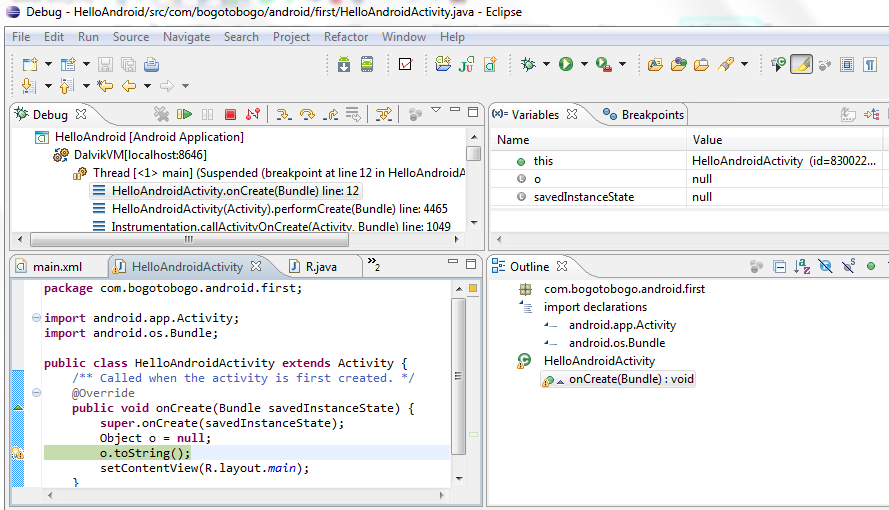Click the green Run launch button
The width and height of the screenshot is (889, 510).
pyautogui.click(x=566, y=64)
